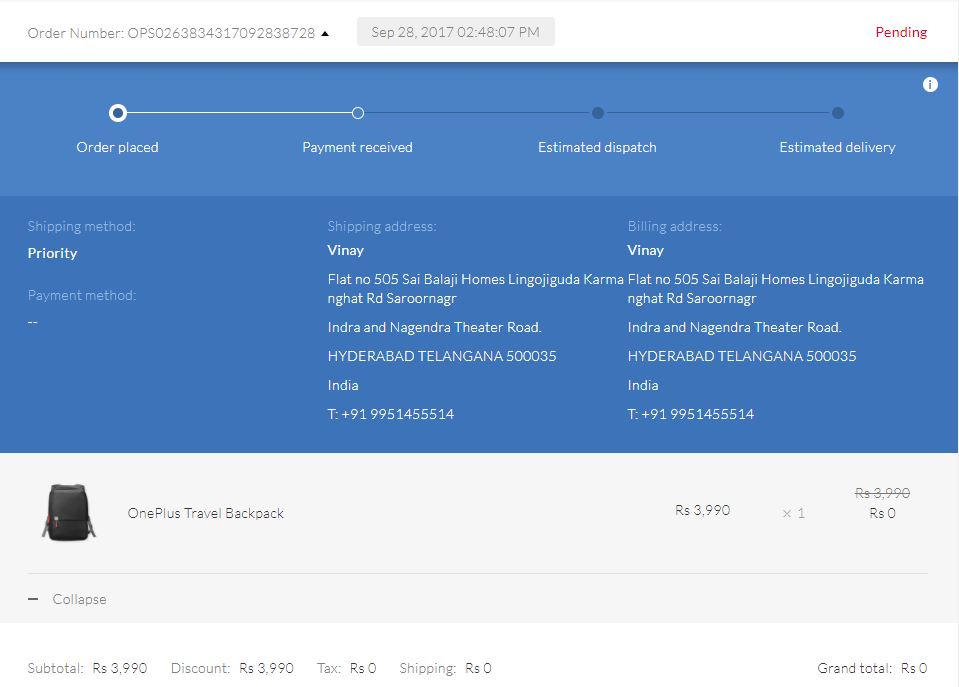Collapse order via arrow beside order number

(x=325, y=34)
